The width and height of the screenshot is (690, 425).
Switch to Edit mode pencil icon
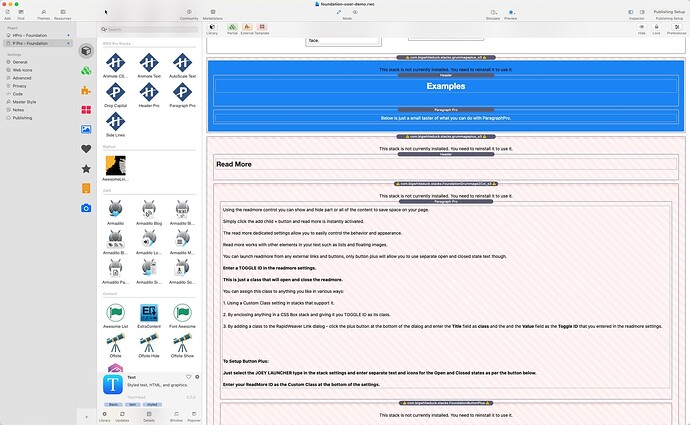[339, 12]
